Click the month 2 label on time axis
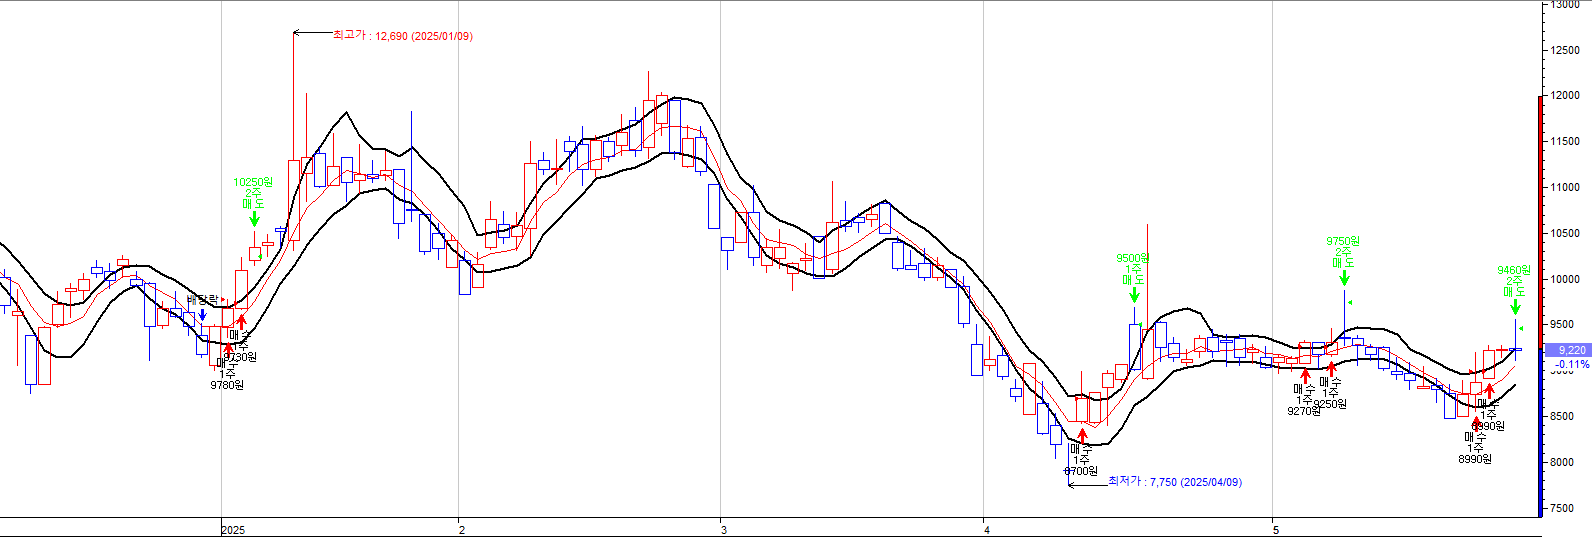Screen dimensions: 1592x537 click(461, 530)
